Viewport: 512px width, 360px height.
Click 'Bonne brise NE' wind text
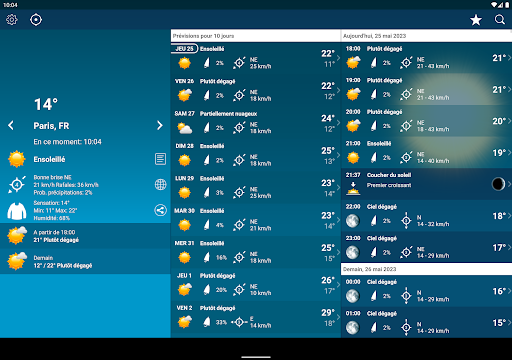tap(52, 177)
